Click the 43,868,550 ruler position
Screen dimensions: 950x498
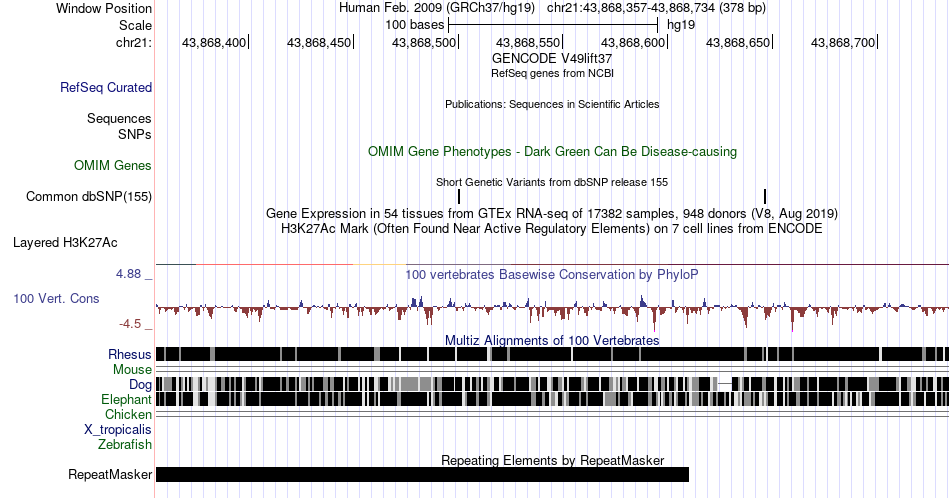pos(528,42)
